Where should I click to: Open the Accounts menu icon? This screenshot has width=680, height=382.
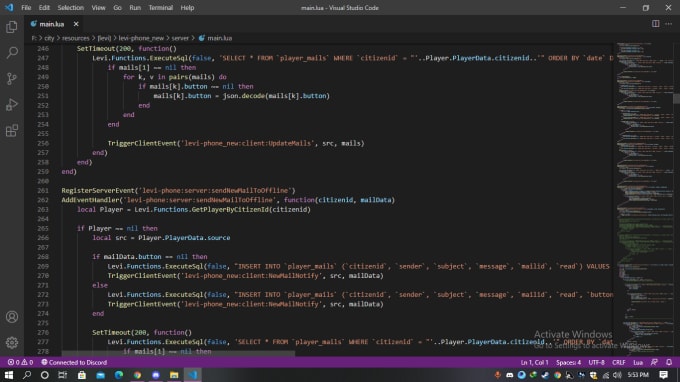tap(12, 317)
